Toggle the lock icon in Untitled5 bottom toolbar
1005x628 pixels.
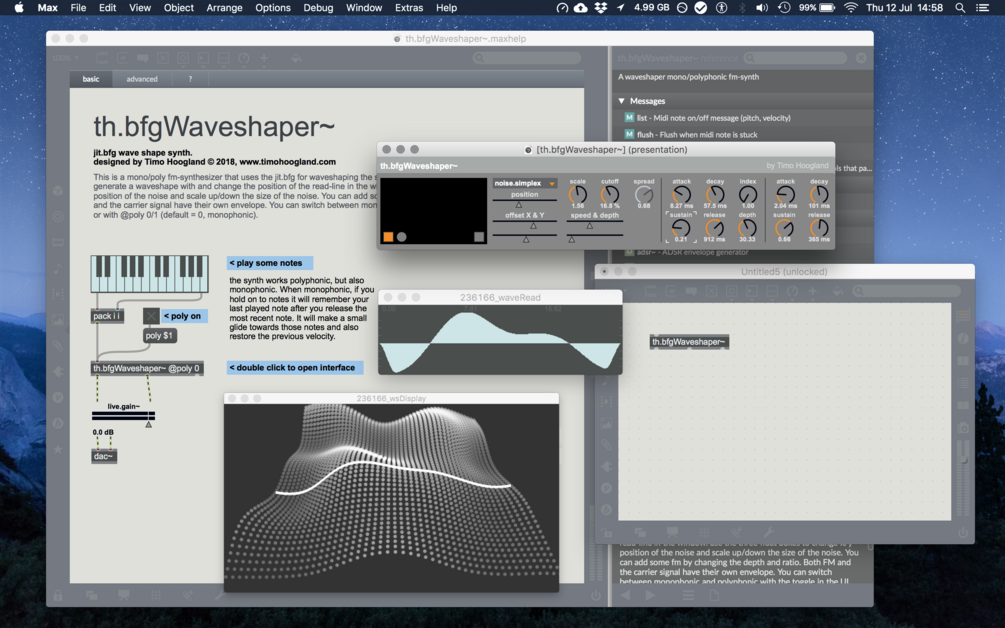pyautogui.click(x=607, y=532)
